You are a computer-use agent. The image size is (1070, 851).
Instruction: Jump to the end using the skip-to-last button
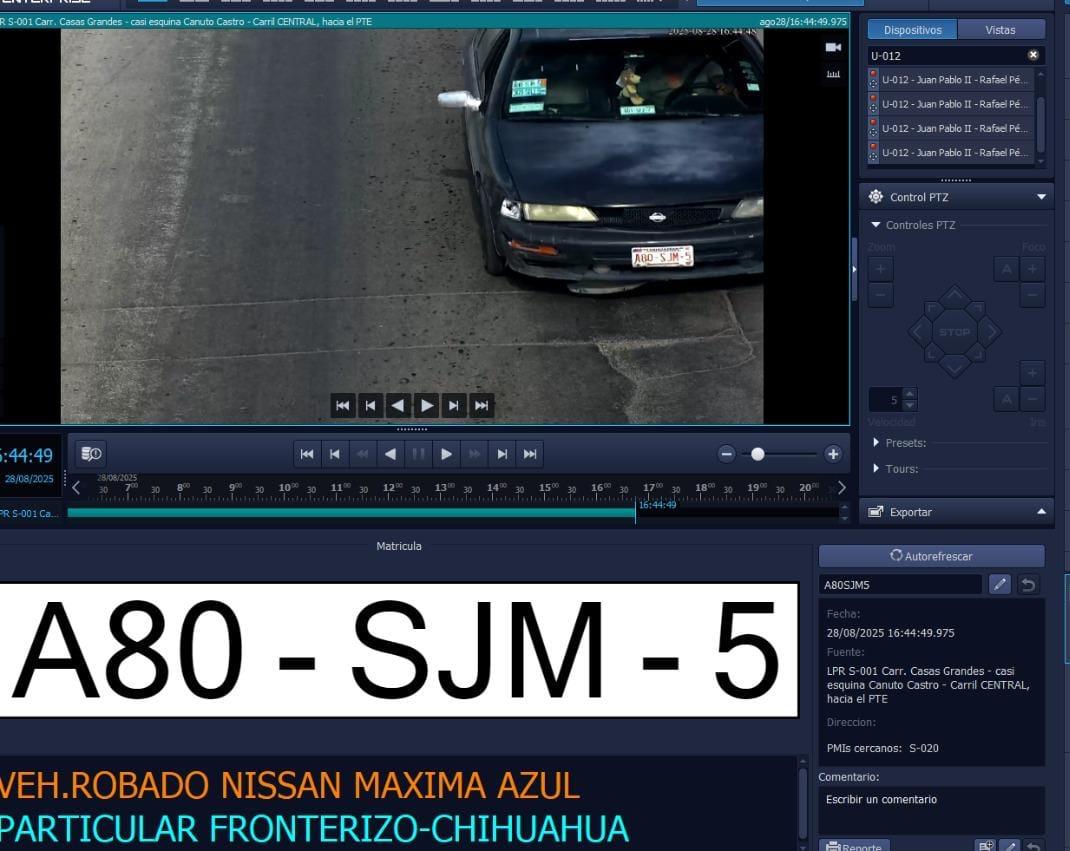point(530,454)
